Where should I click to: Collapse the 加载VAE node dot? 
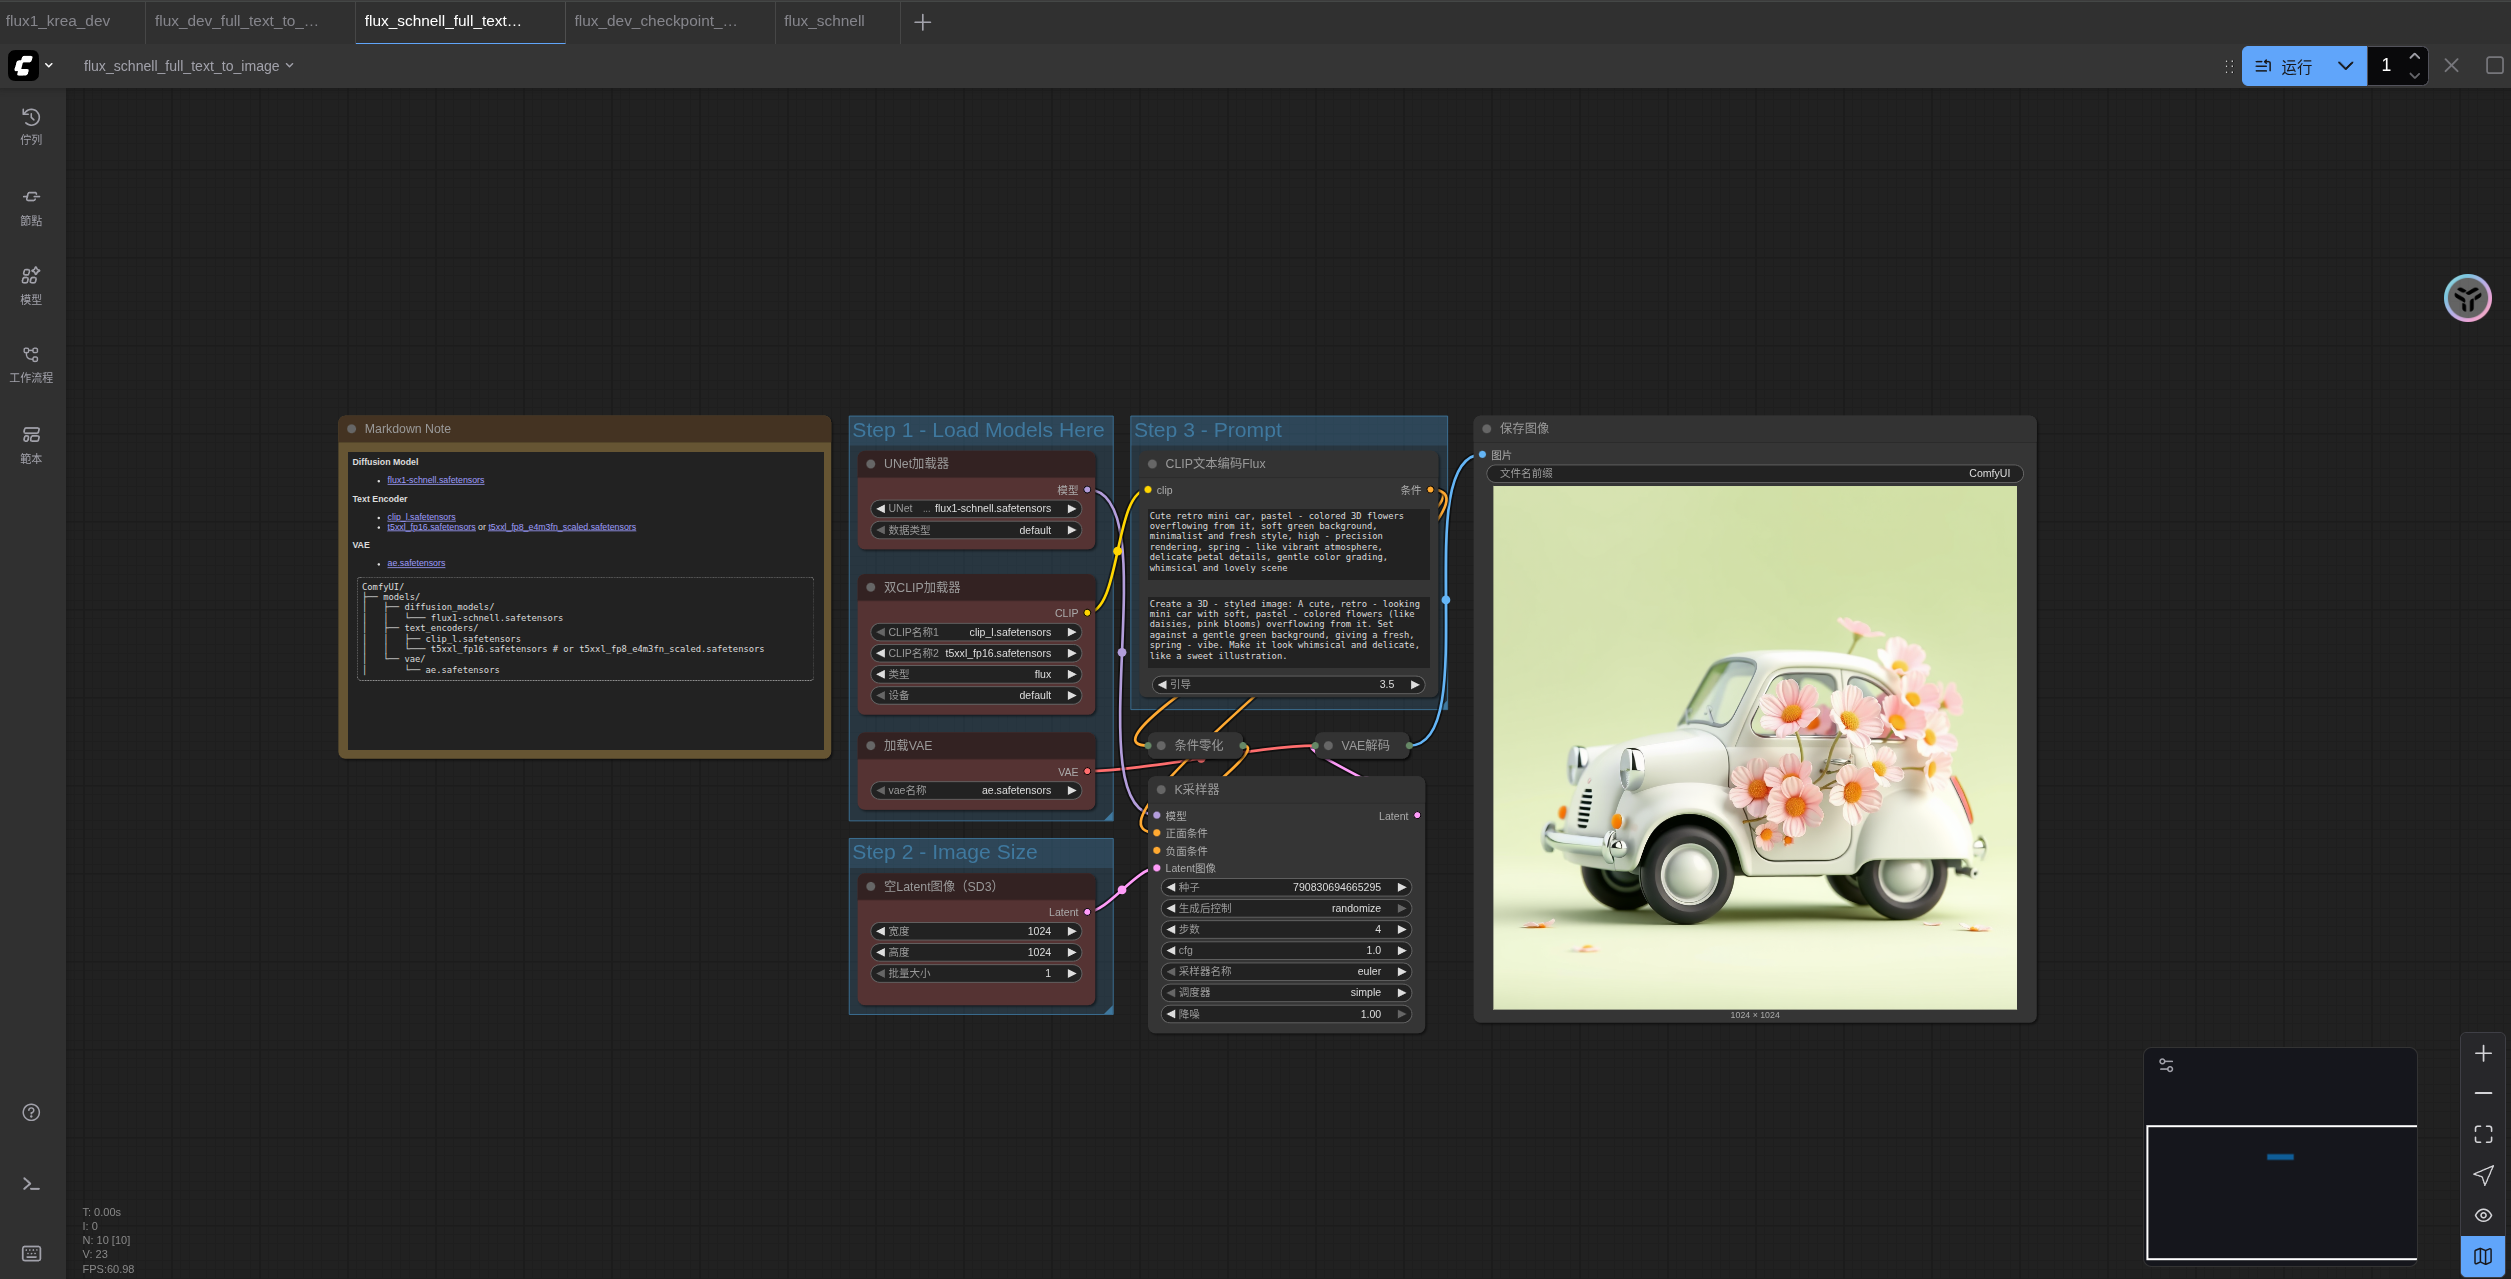click(871, 746)
